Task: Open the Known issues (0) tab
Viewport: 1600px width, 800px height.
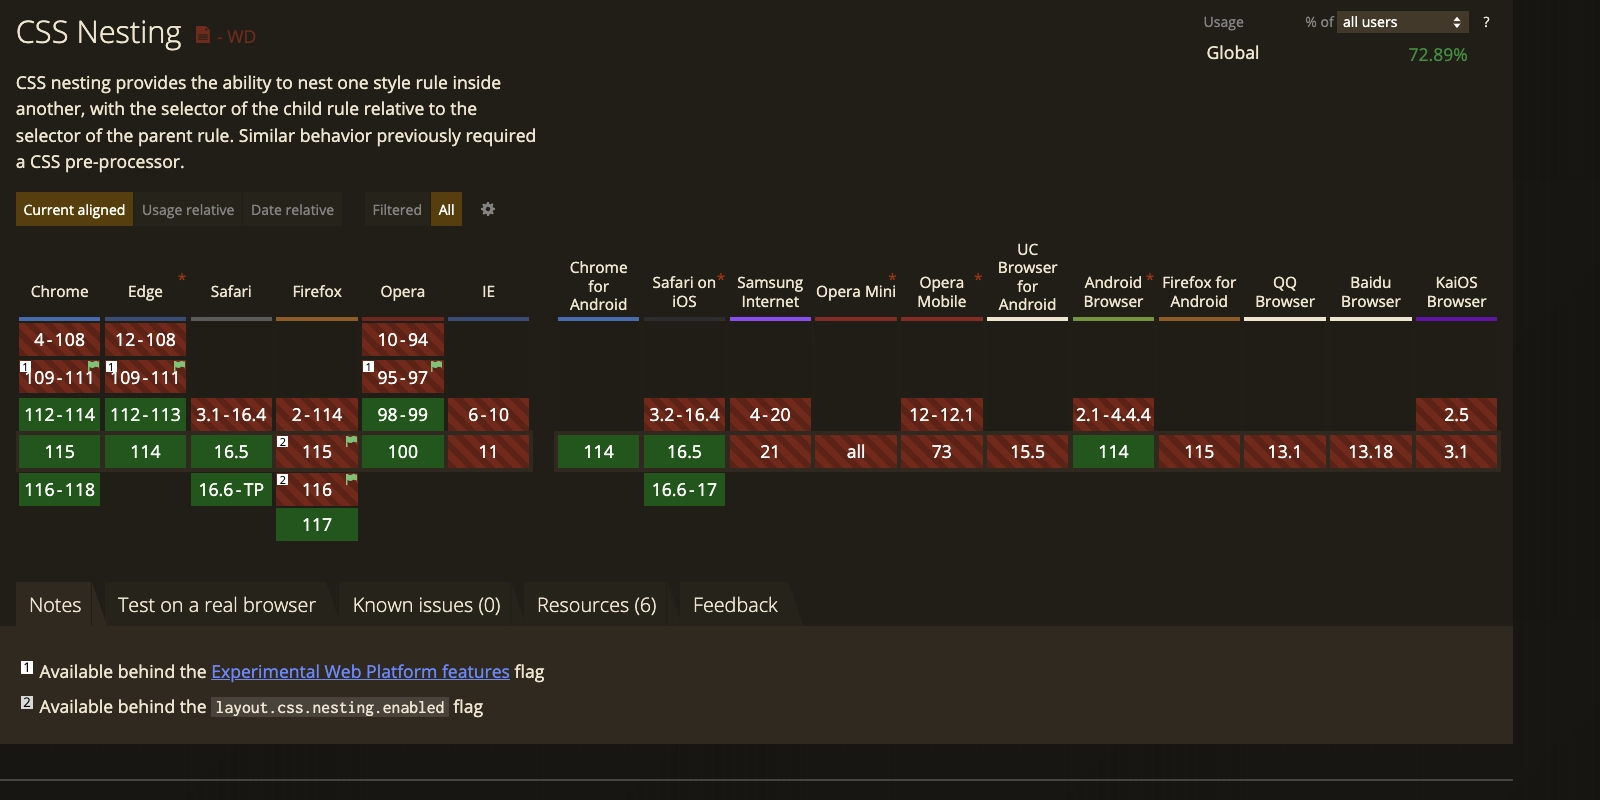Action: (x=427, y=605)
